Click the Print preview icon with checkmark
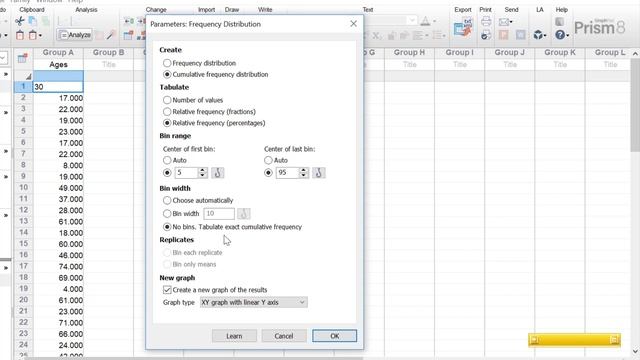 point(486,35)
